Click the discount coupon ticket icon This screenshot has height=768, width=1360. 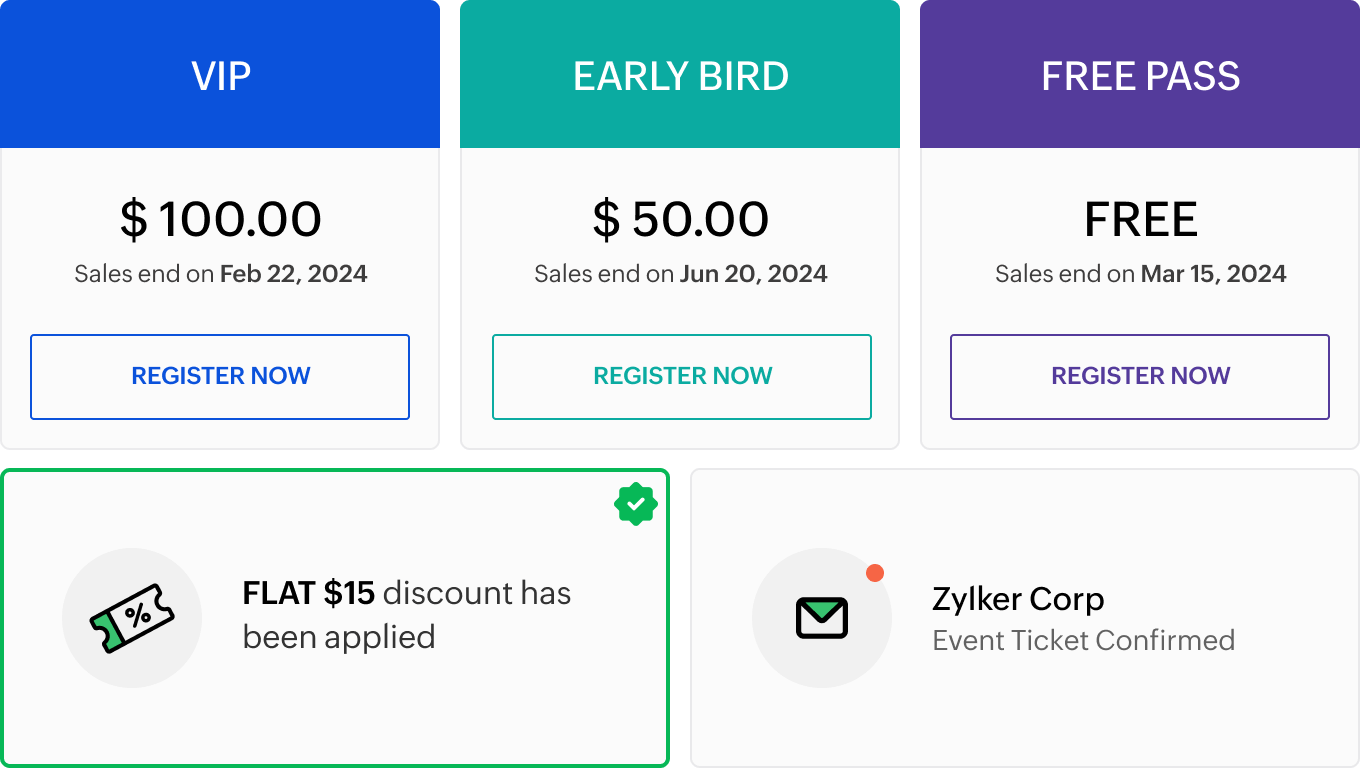click(132, 618)
